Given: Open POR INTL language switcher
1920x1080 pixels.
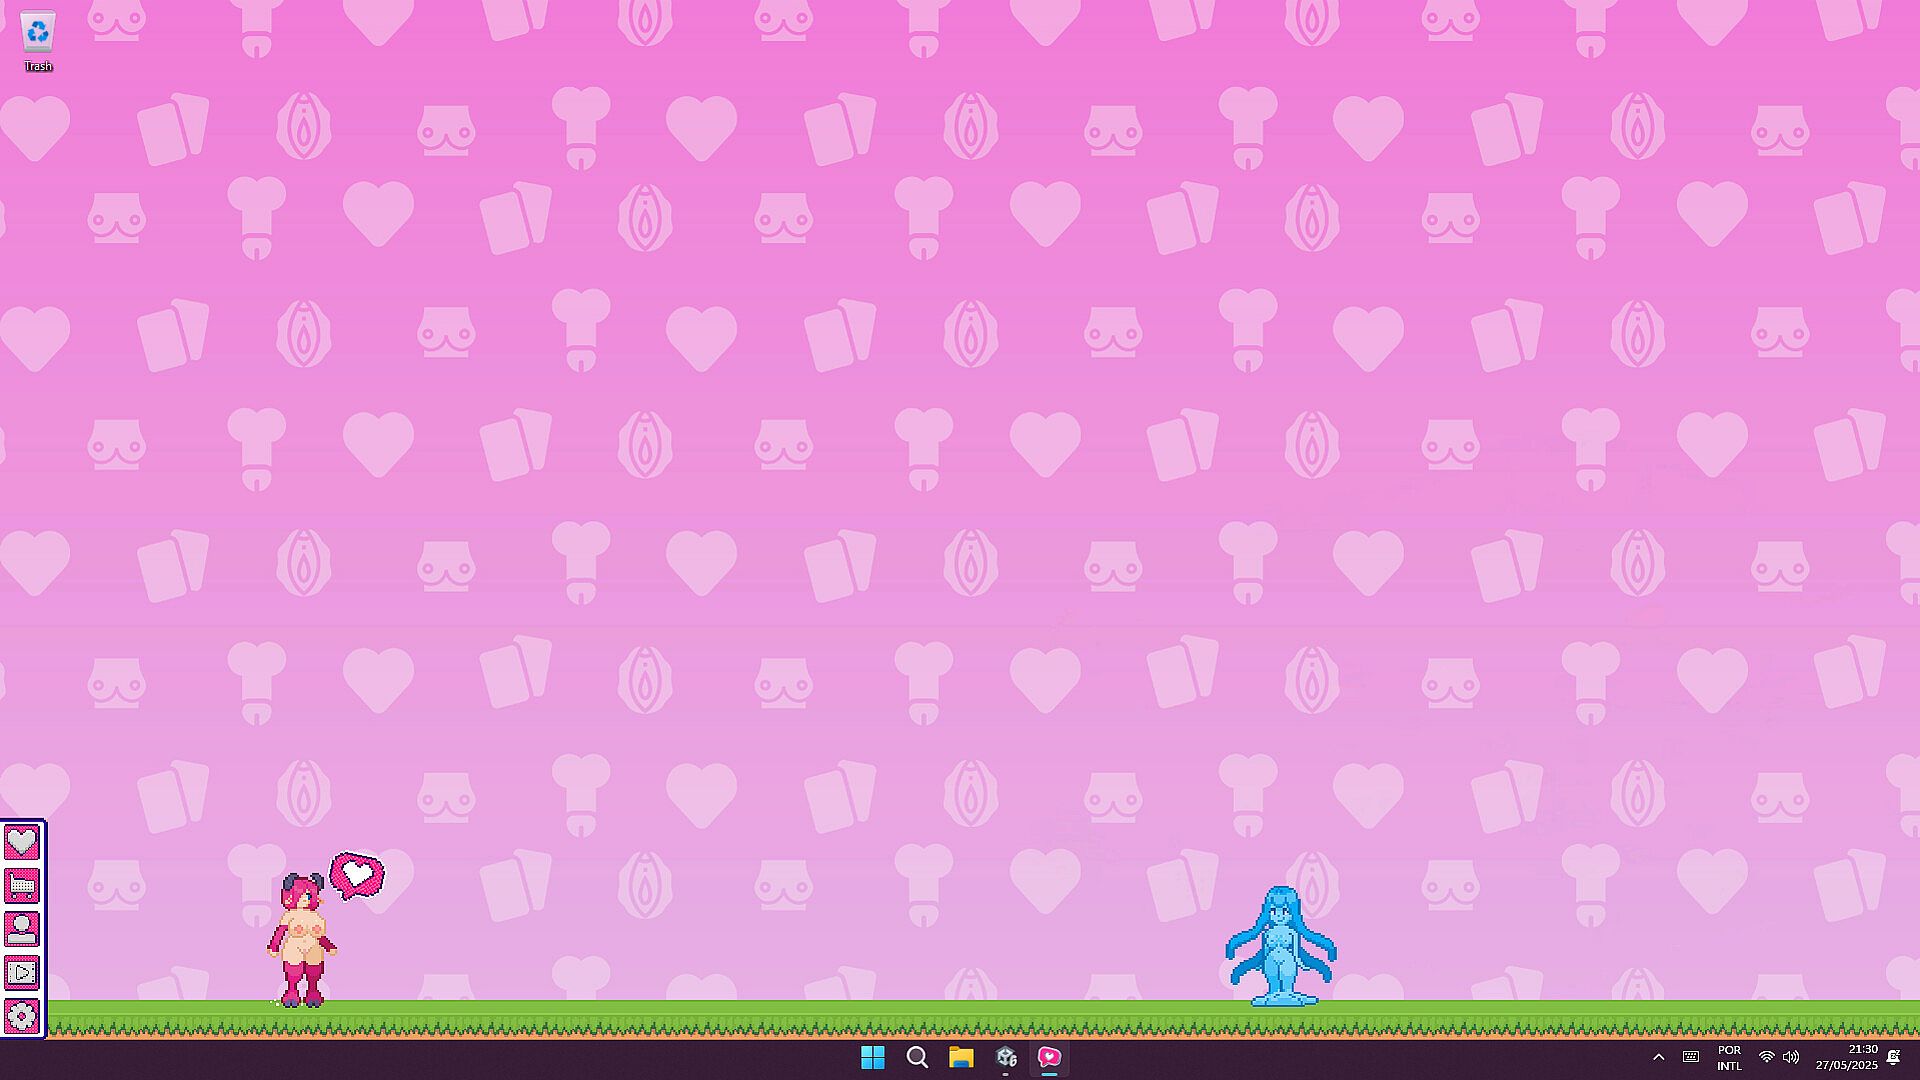Looking at the screenshot, I should coord(1729,1058).
